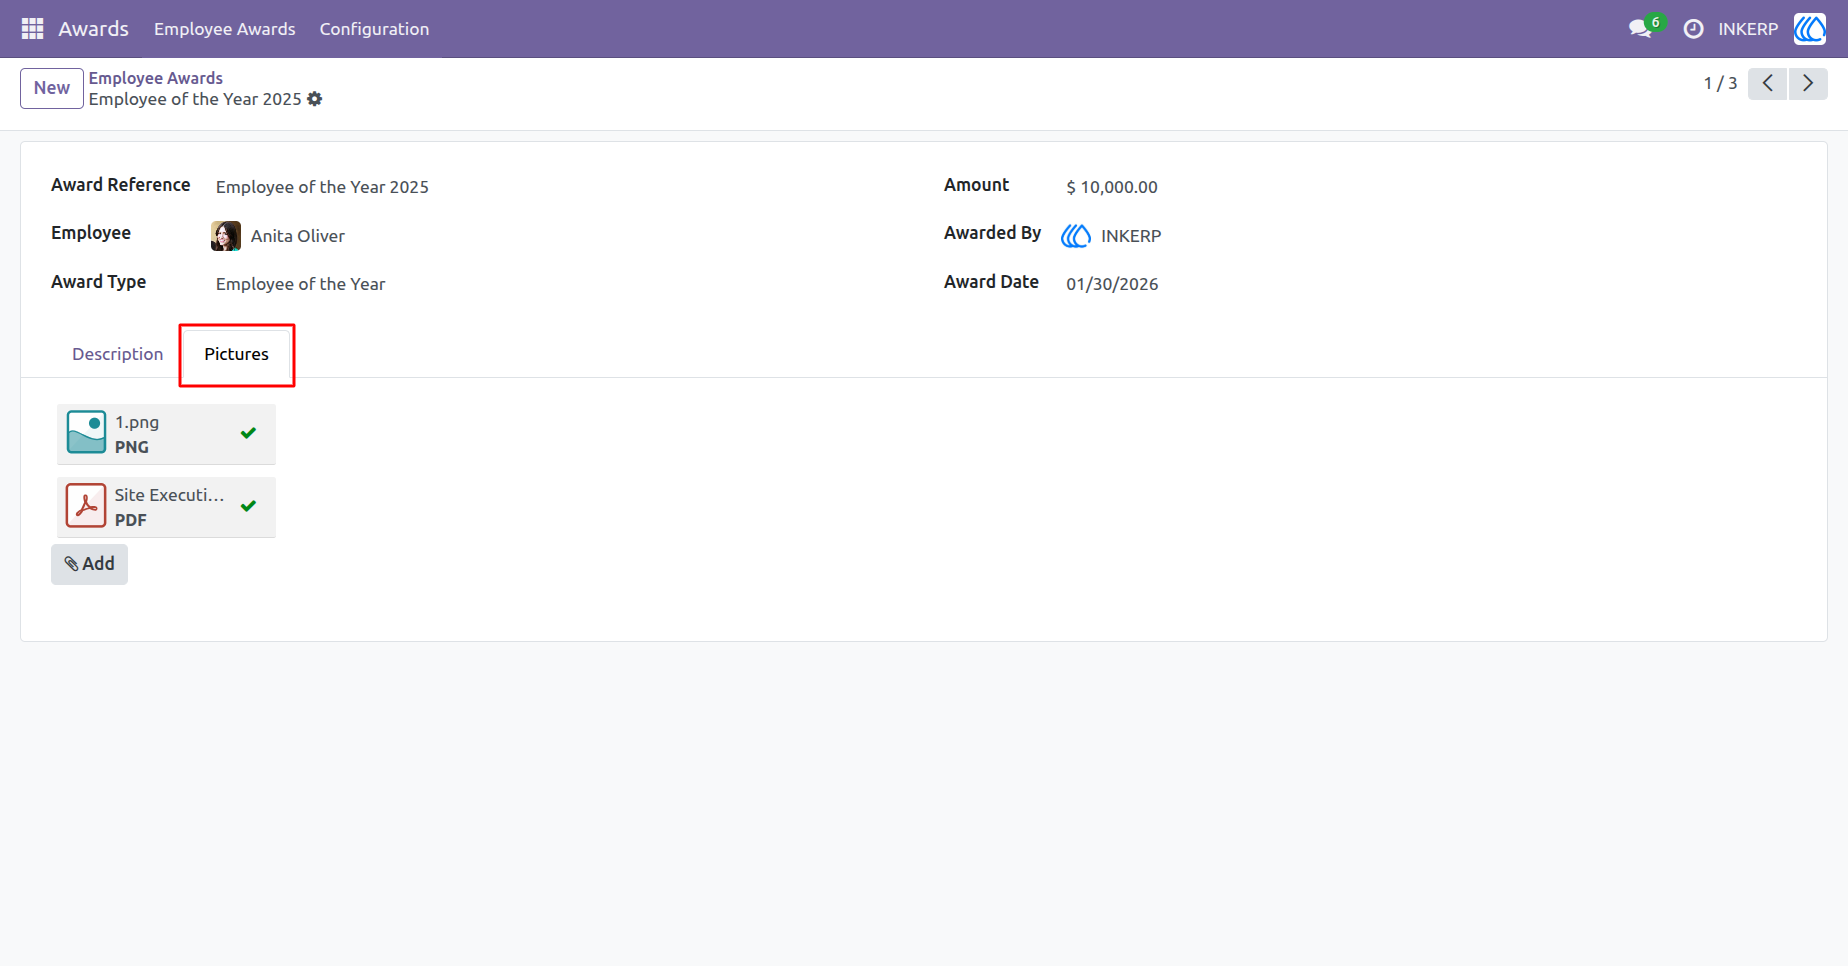The width and height of the screenshot is (1848, 966).
Task: Click Anita Oliver's avatar photo
Action: point(226,236)
